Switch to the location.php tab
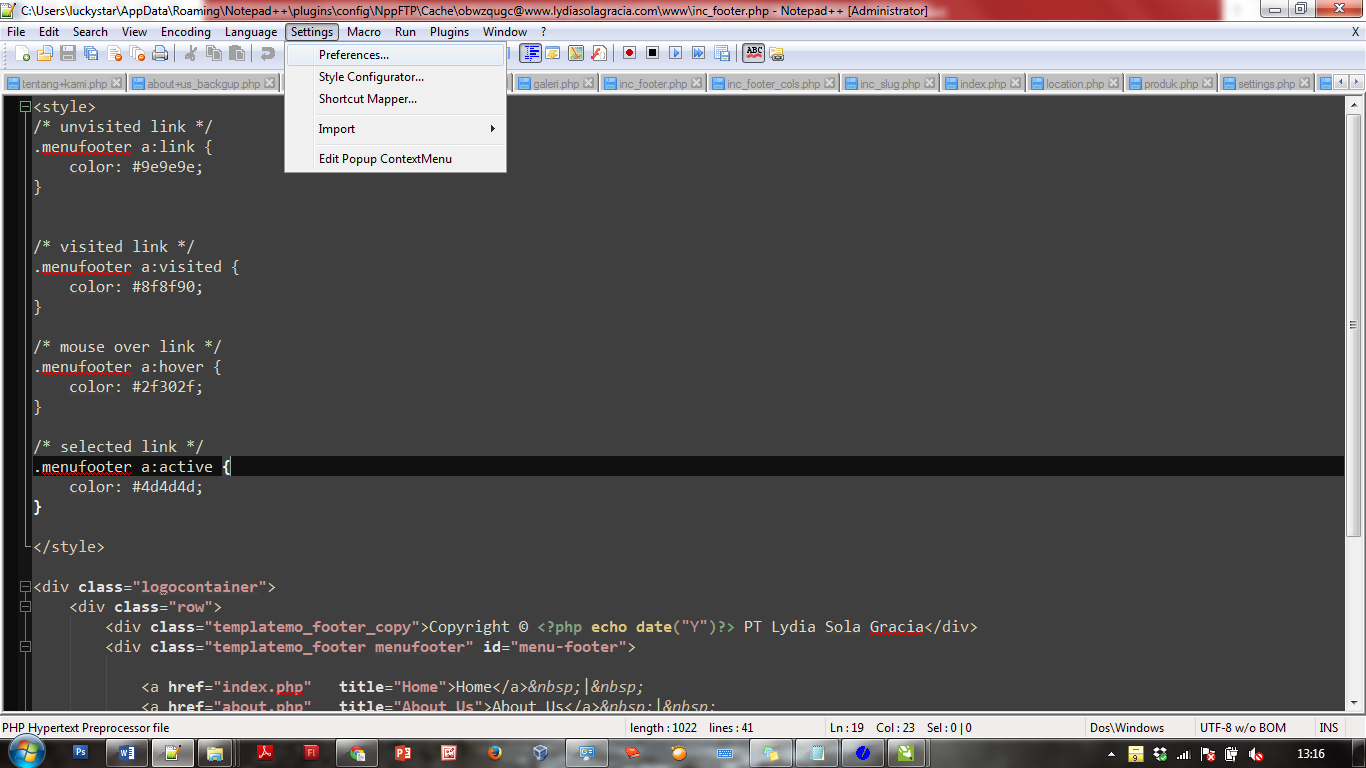Viewport: 1366px width, 768px height. 1075,84
